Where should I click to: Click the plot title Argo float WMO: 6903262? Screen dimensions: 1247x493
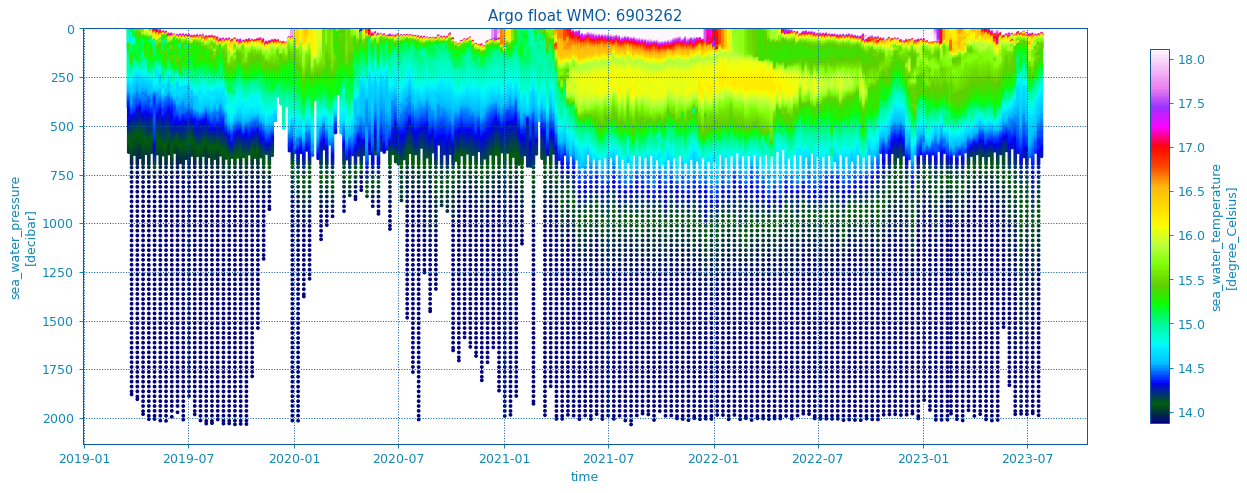pyautogui.click(x=584, y=16)
